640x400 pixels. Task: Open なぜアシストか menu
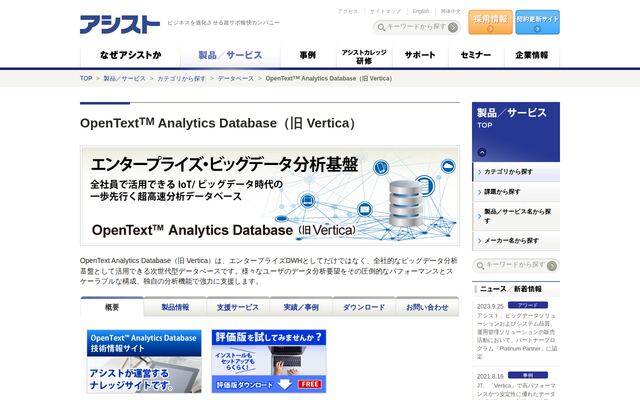[131, 55]
